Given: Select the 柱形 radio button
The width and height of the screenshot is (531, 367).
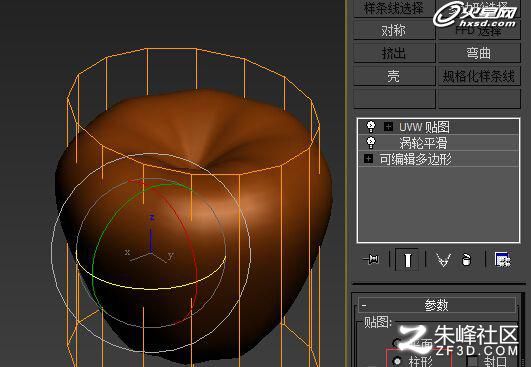Looking at the screenshot, I should 397,361.
